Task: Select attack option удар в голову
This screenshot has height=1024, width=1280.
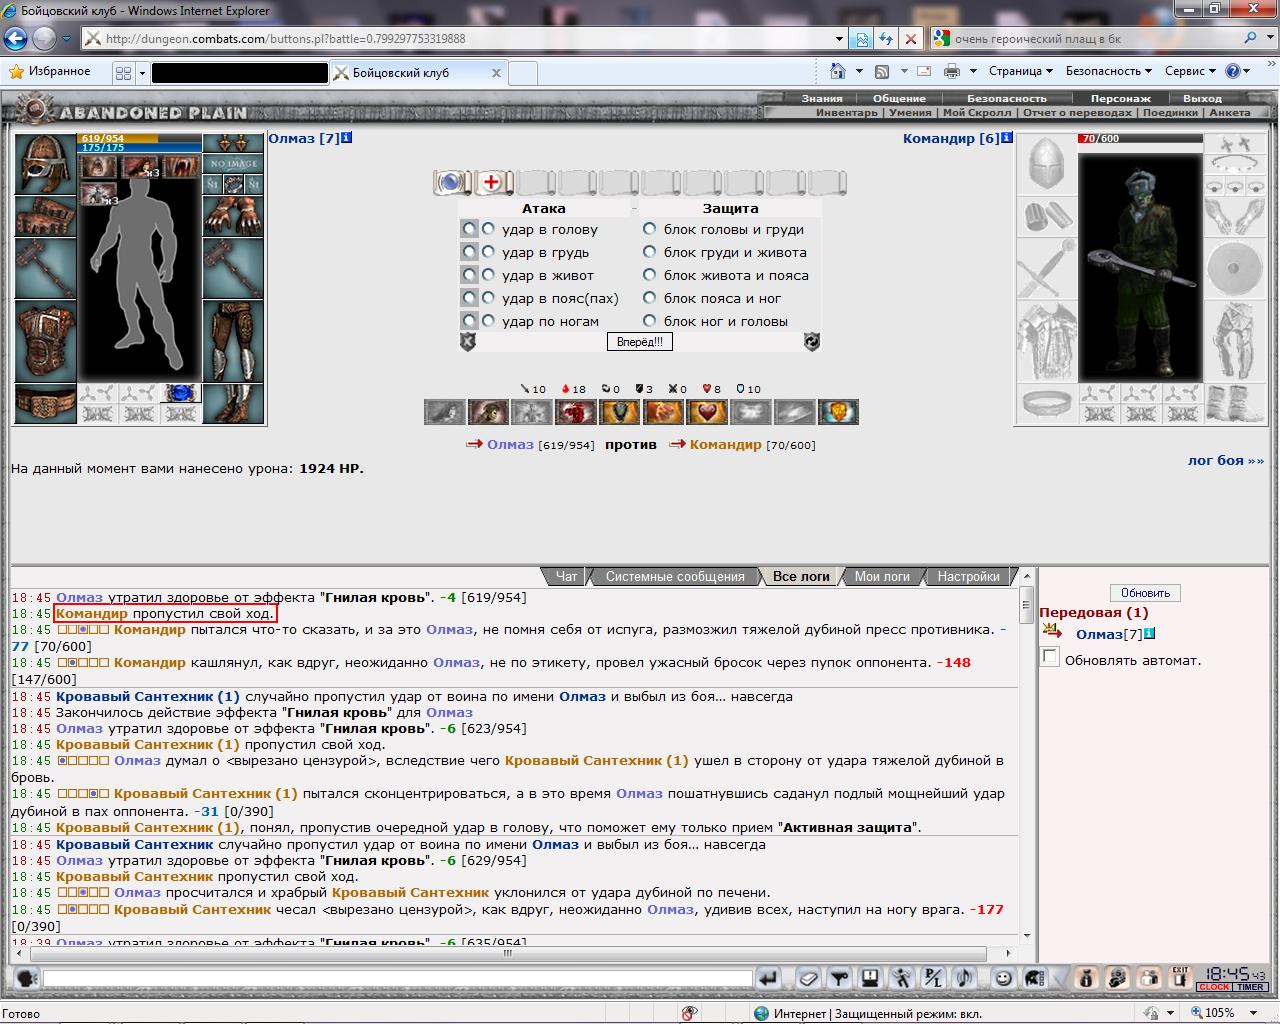Action: pyautogui.click(x=488, y=229)
